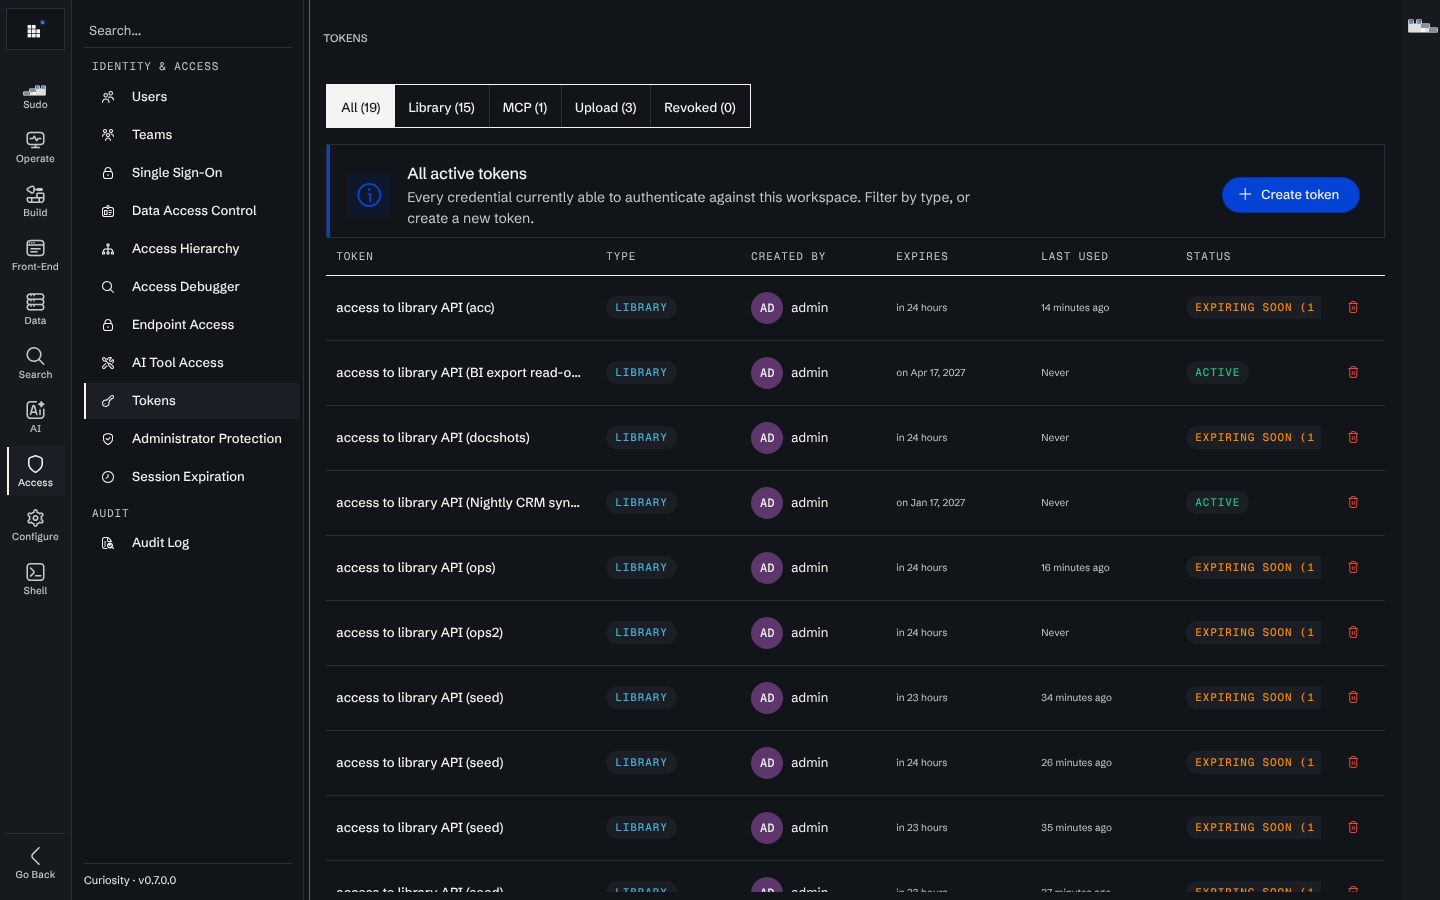This screenshot has height=900, width=1440.
Task: Click the top-right corner avatar icon
Action: tap(1421, 26)
